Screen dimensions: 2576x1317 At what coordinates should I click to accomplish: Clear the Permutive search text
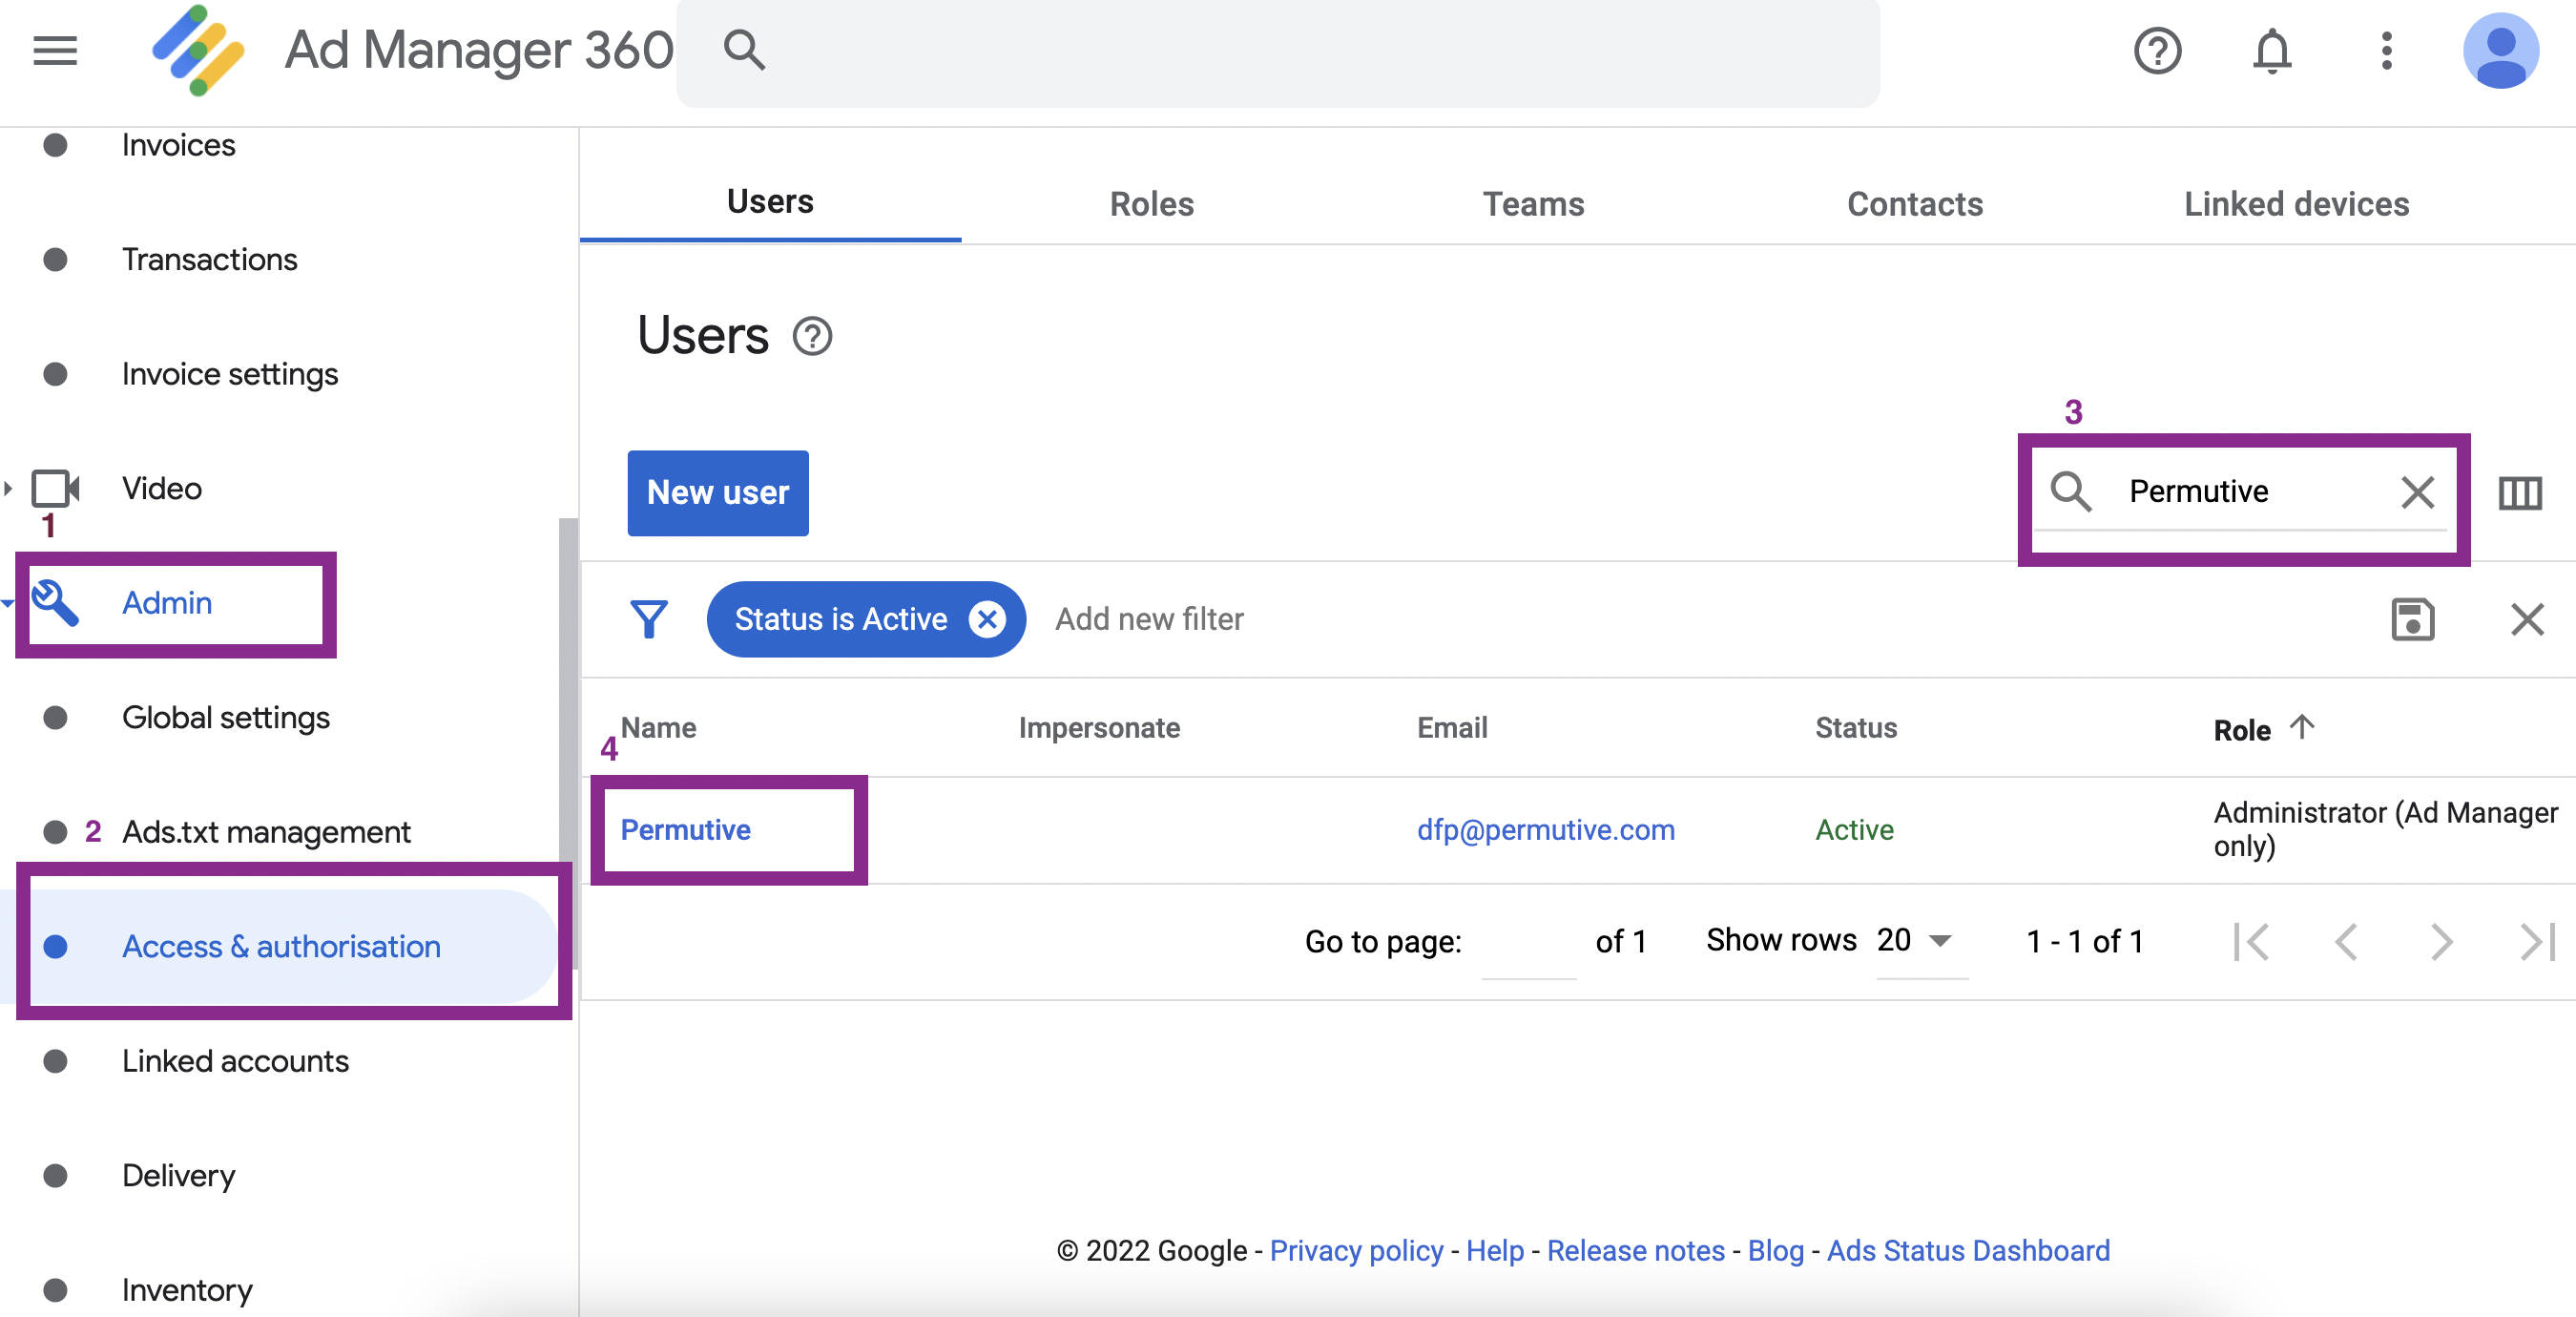coord(2417,492)
